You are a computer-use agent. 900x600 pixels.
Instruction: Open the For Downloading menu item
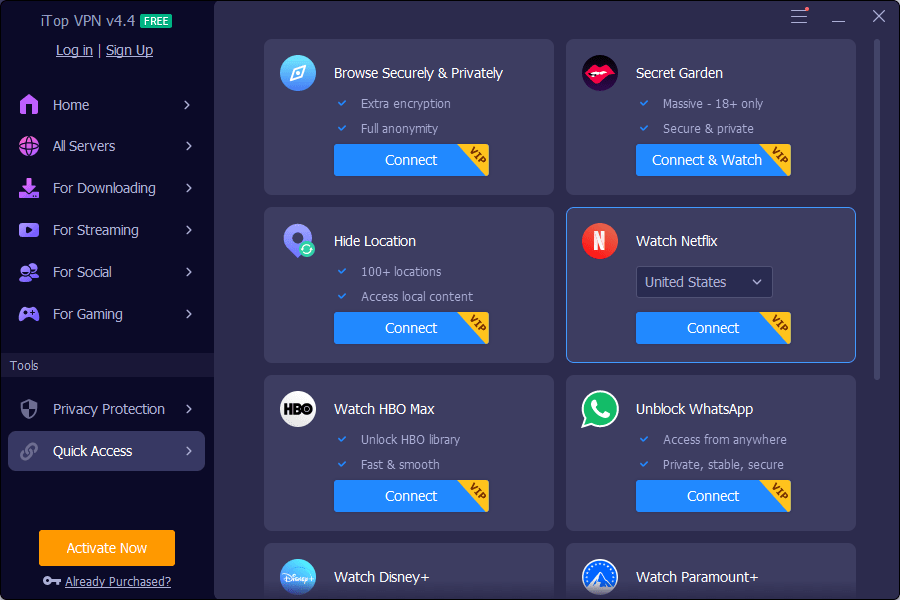pyautogui.click(x=106, y=188)
